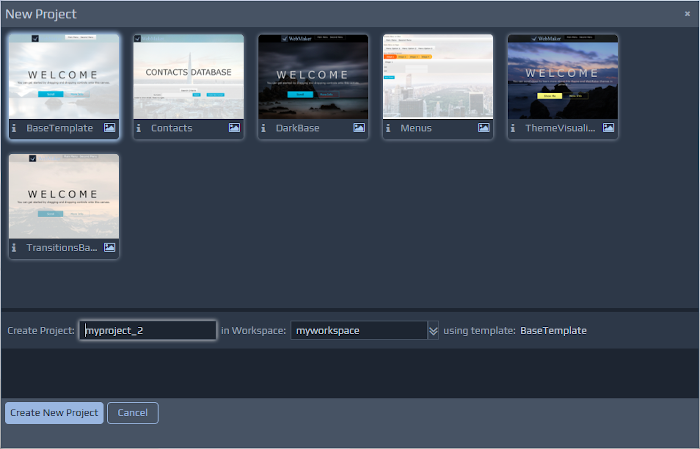Click the myworkspace workspace field

click(x=359, y=330)
